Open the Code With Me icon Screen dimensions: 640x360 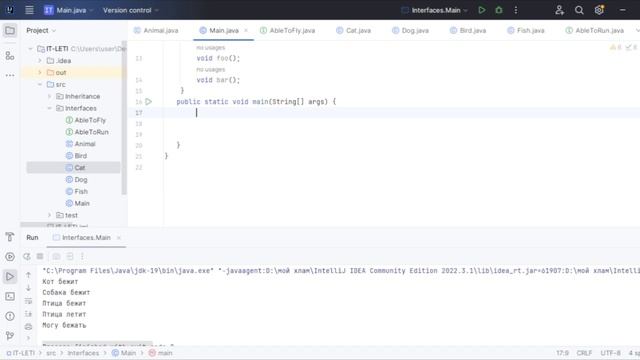point(560,10)
